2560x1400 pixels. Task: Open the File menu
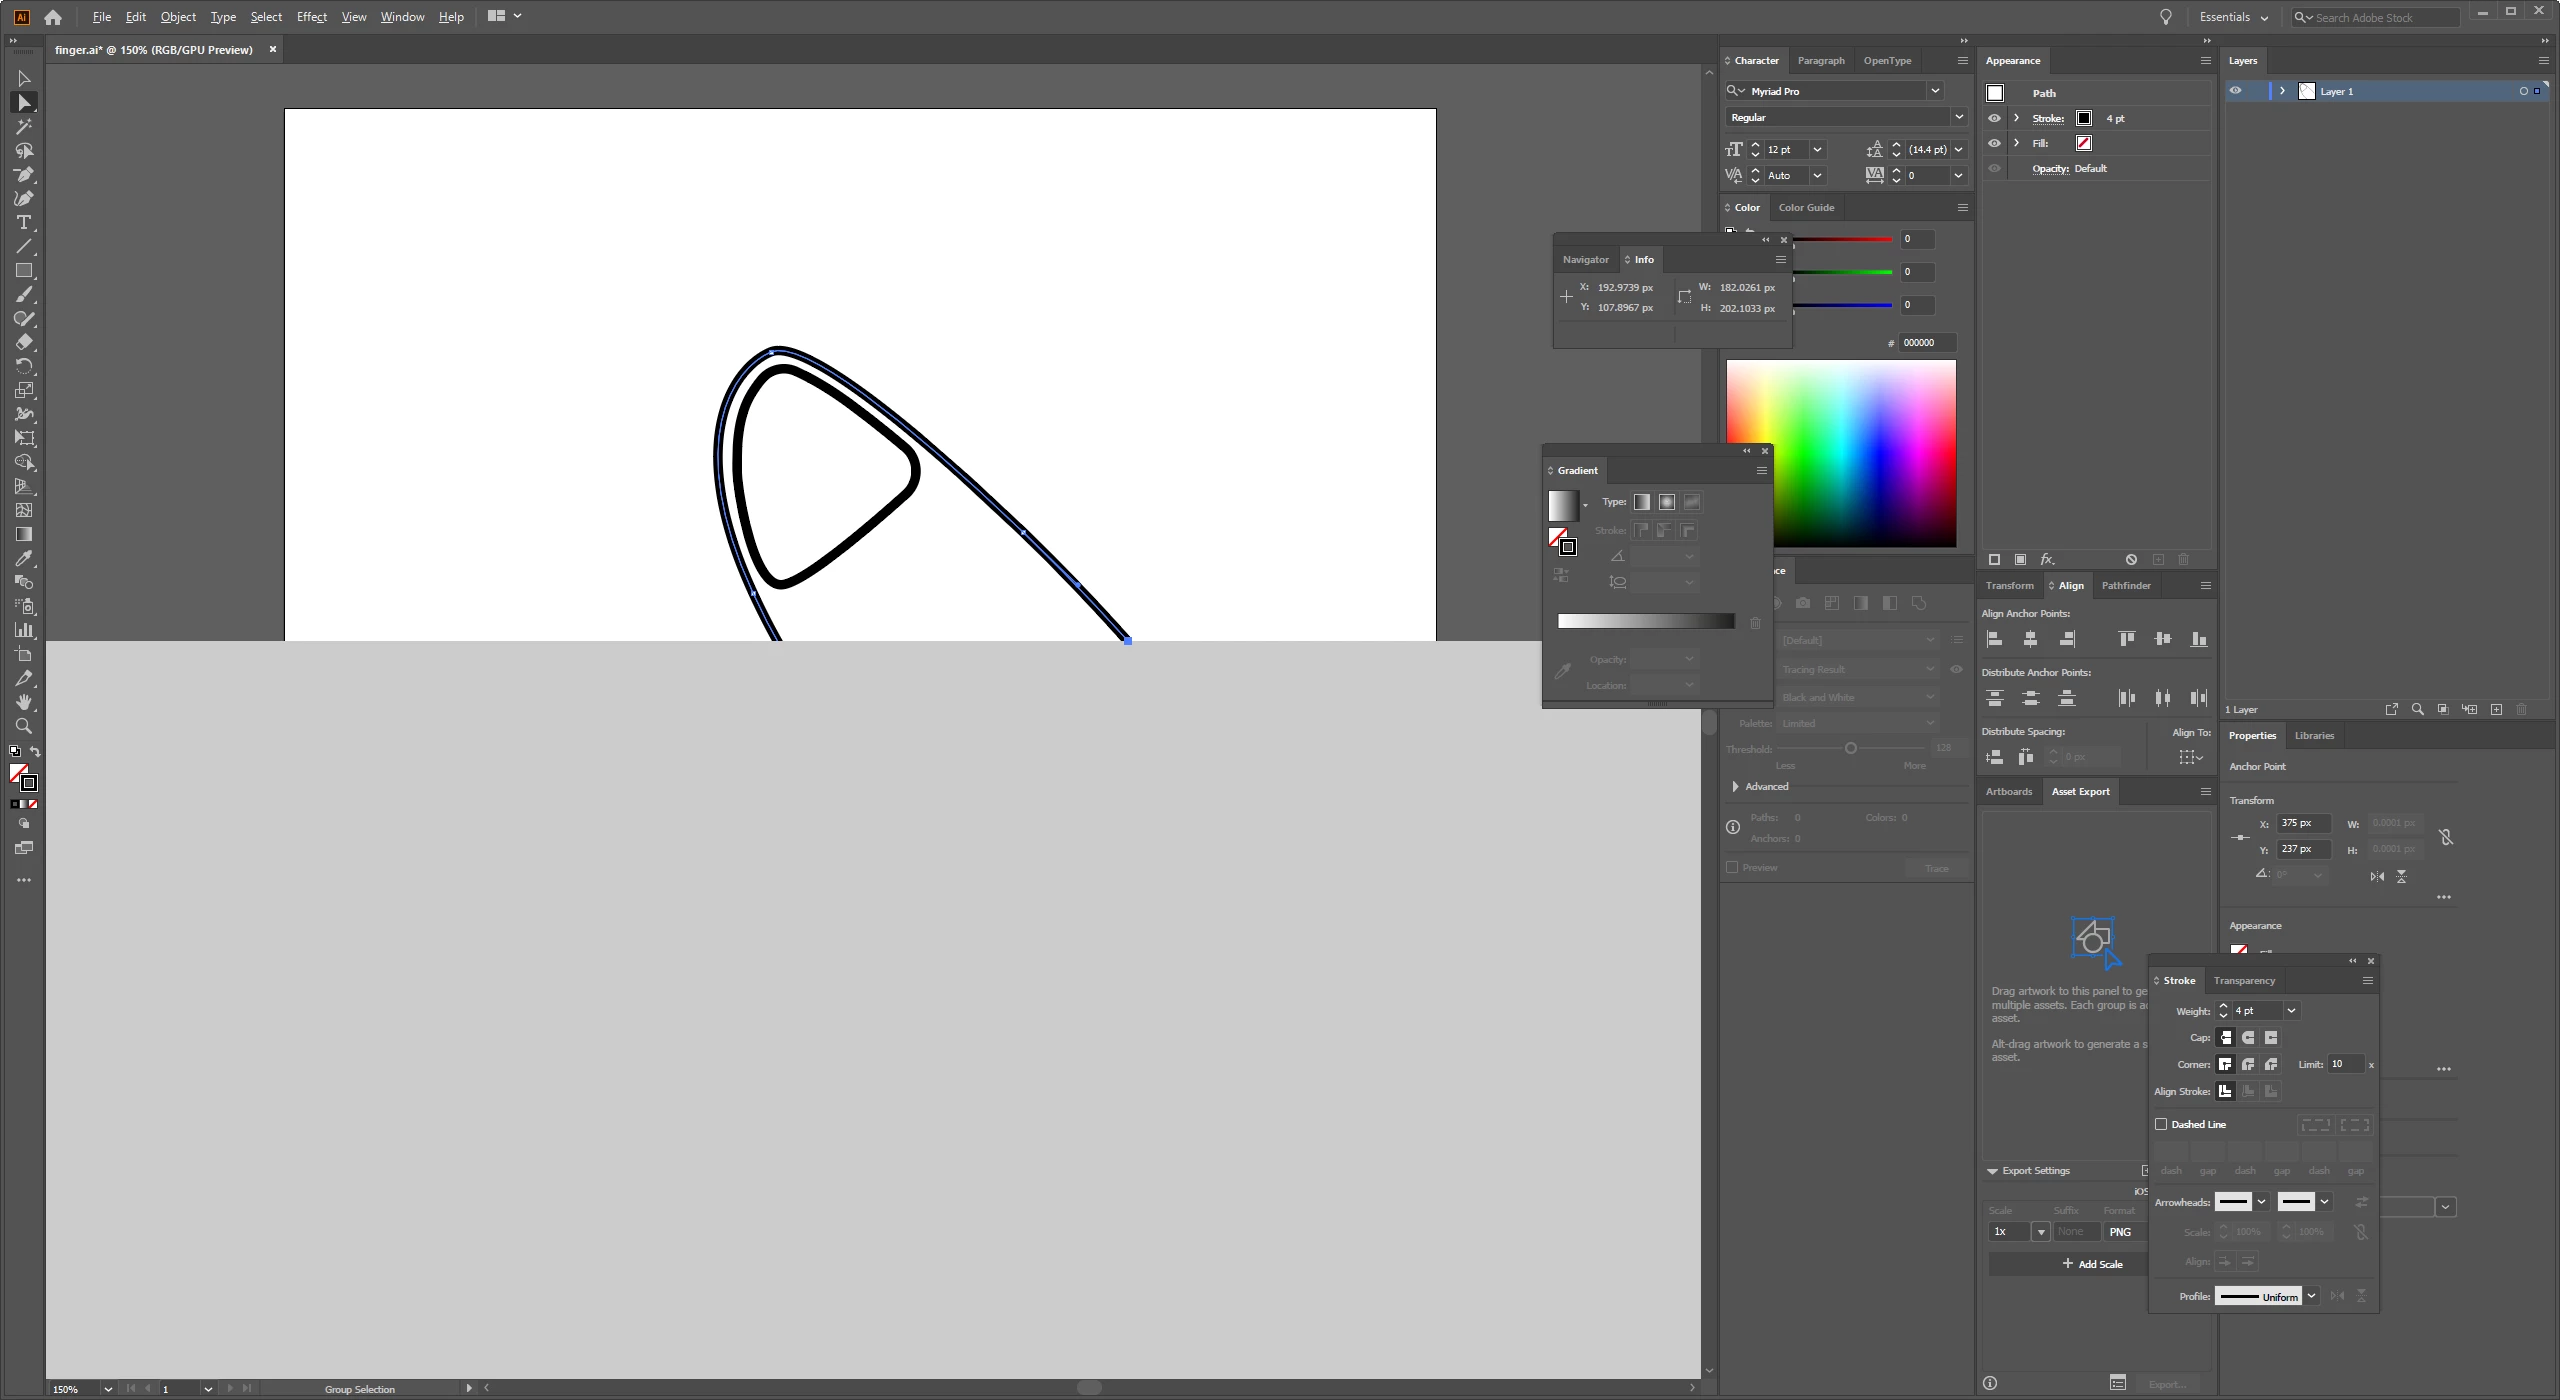[101, 17]
